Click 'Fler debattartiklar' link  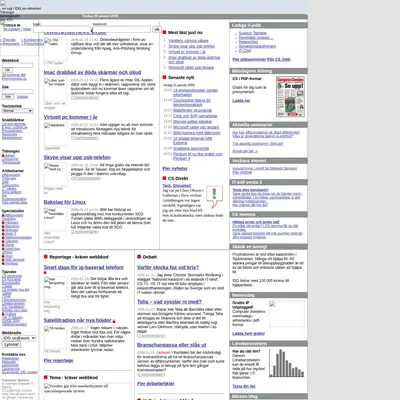click(x=156, y=384)
